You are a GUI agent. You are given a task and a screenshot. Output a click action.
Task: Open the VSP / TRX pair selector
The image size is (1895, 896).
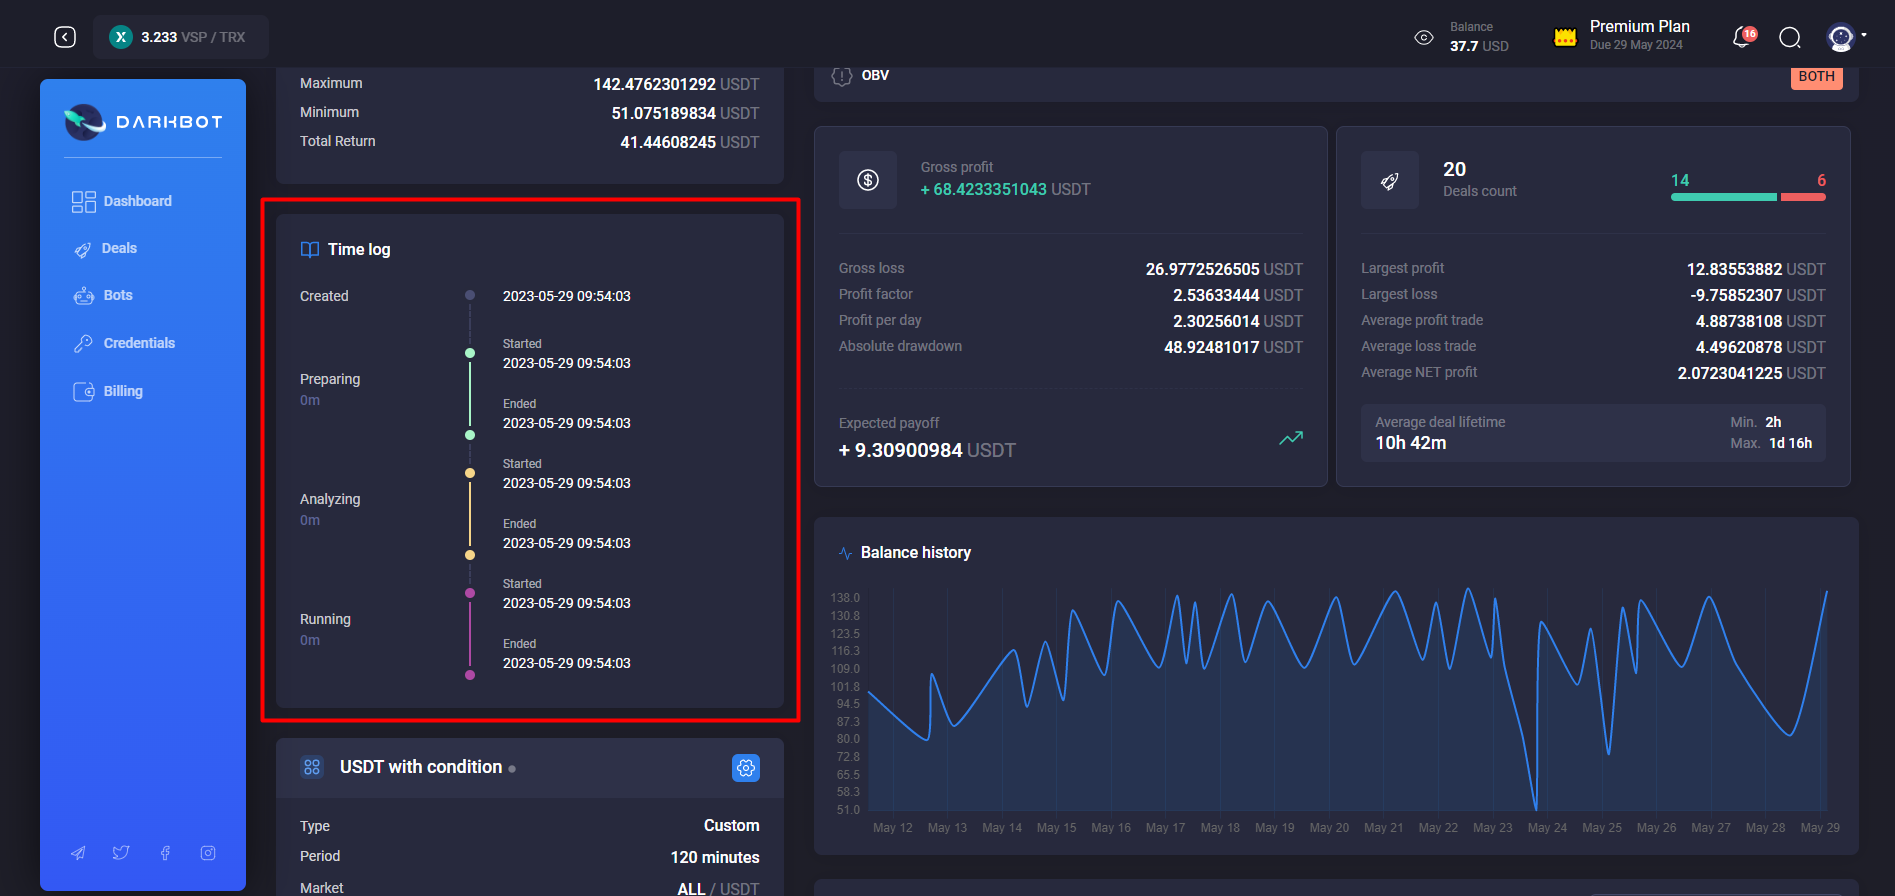point(181,37)
